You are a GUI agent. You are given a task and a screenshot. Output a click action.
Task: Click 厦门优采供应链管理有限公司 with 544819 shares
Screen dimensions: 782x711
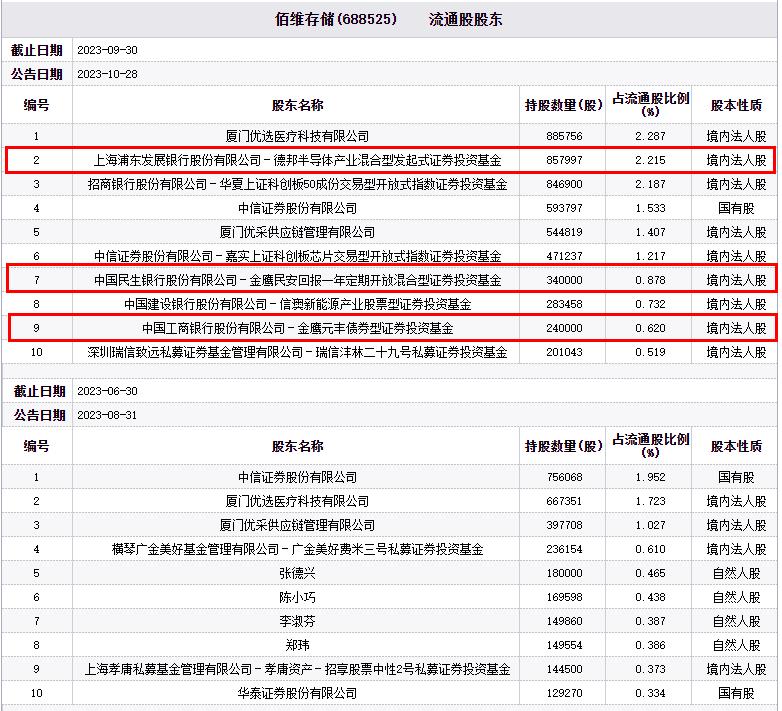(x=297, y=232)
